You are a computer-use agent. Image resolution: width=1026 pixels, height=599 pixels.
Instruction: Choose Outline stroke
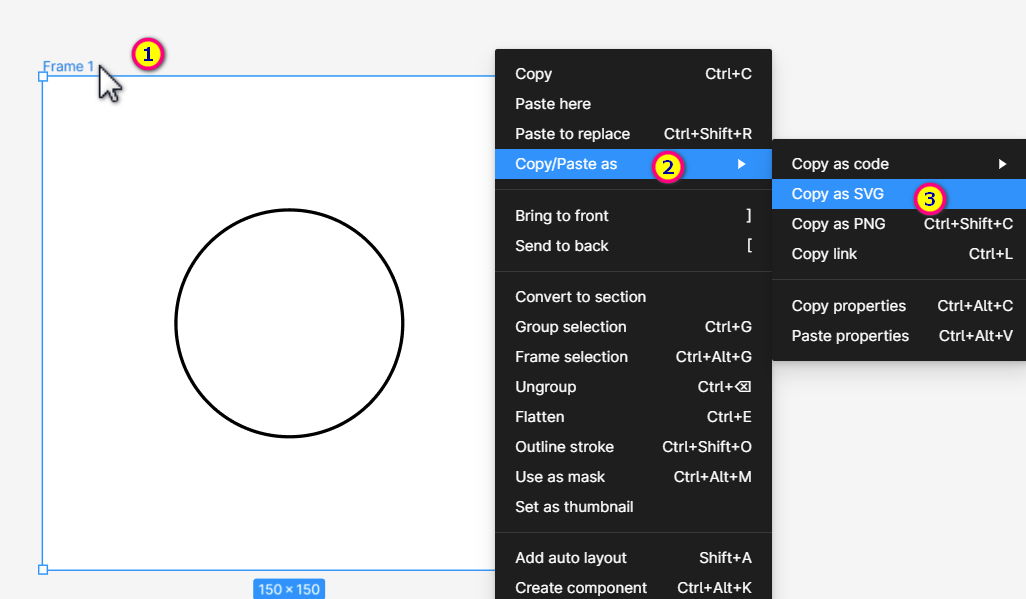(564, 447)
